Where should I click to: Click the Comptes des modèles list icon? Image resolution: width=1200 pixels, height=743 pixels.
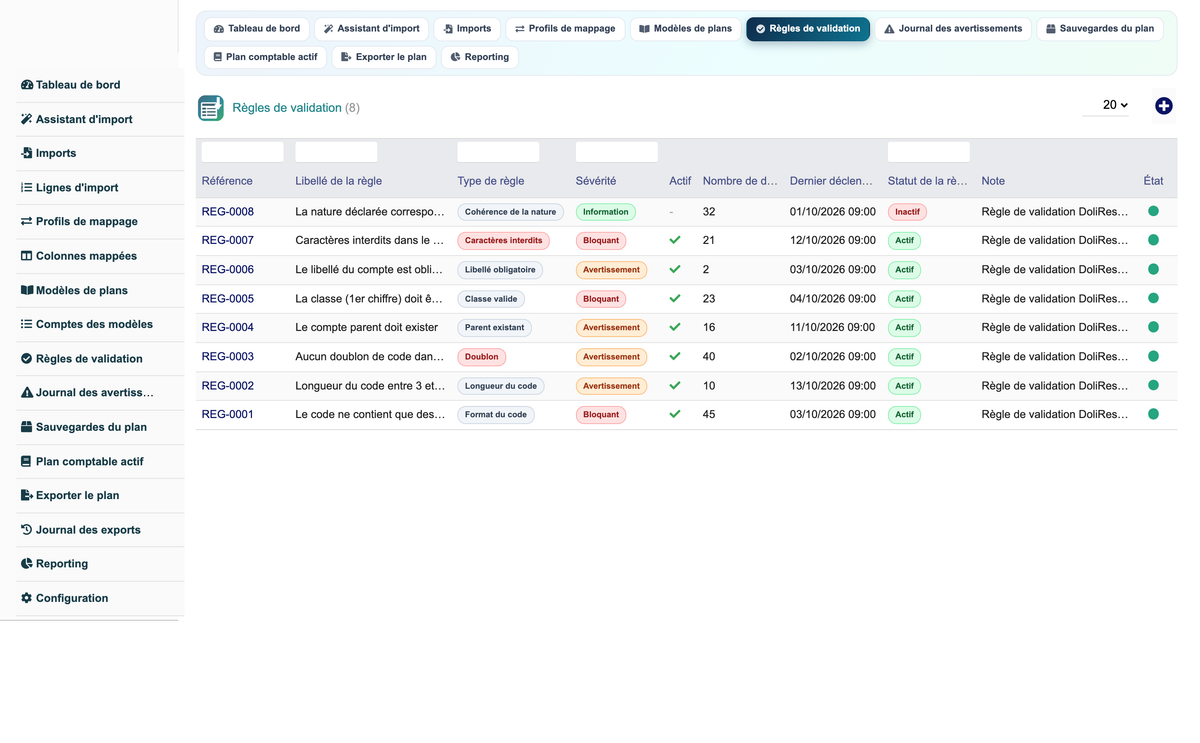pyautogui.click(x=27, y=324)
